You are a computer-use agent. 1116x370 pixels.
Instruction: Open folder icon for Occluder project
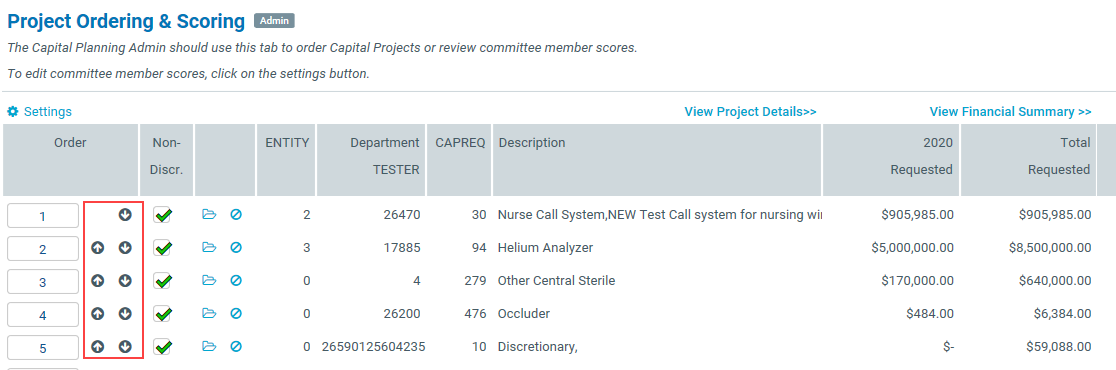tap(209, 314)
